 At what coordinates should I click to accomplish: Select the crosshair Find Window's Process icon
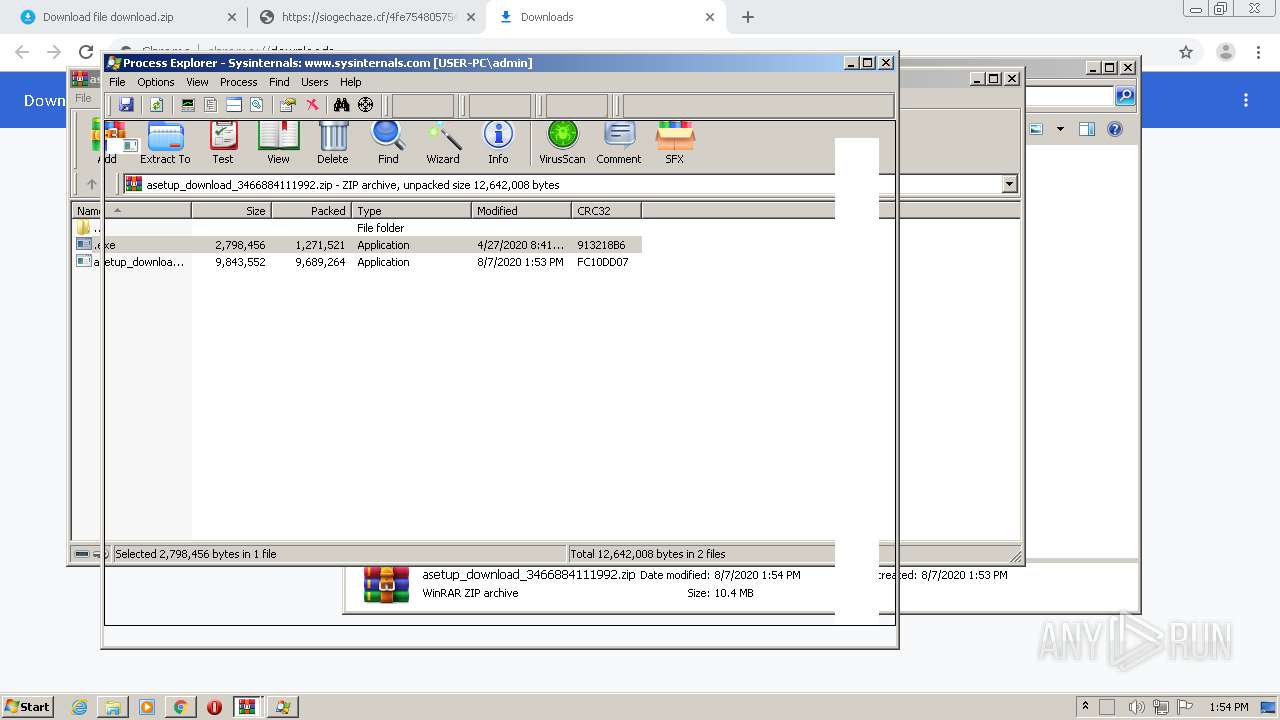point(366,104)
